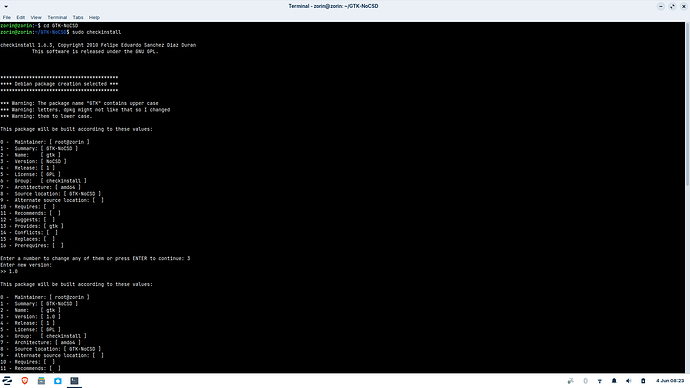The image size is (690, 388).
Task: Click the terminal vertical scrollbar thumb
Action: (687, 103)
